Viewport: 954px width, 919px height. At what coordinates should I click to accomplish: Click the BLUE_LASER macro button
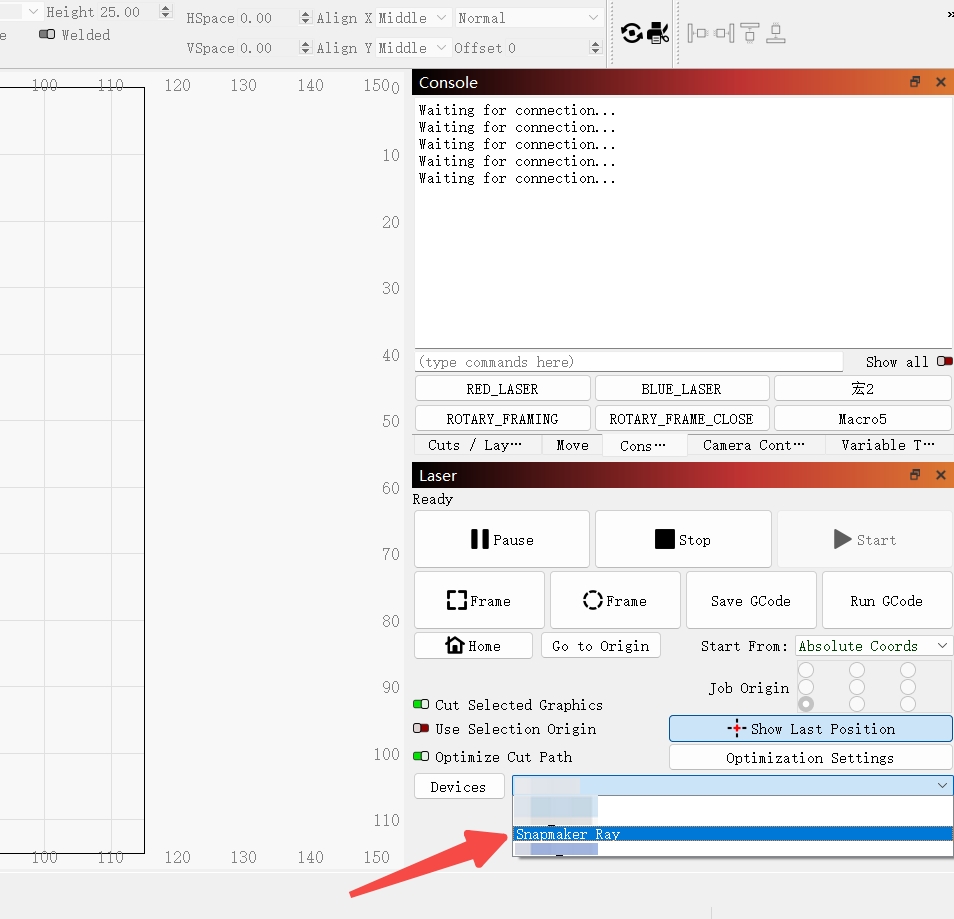(681, 389)
